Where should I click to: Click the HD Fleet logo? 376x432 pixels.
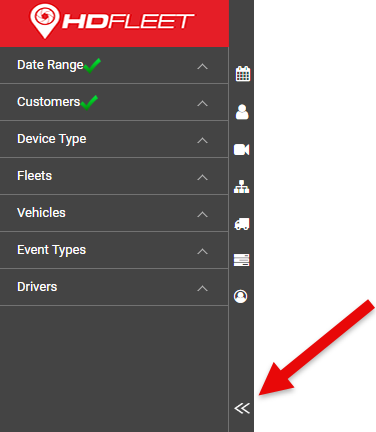tap(112, 21)
